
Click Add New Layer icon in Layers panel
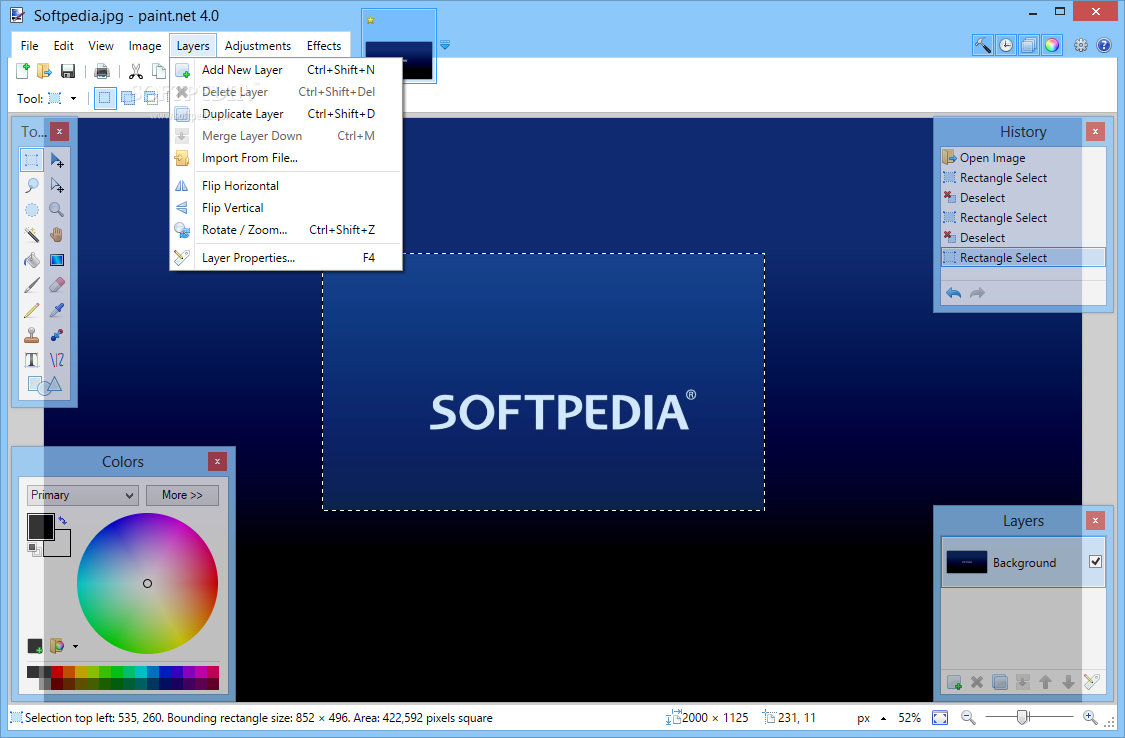point(954,682)
